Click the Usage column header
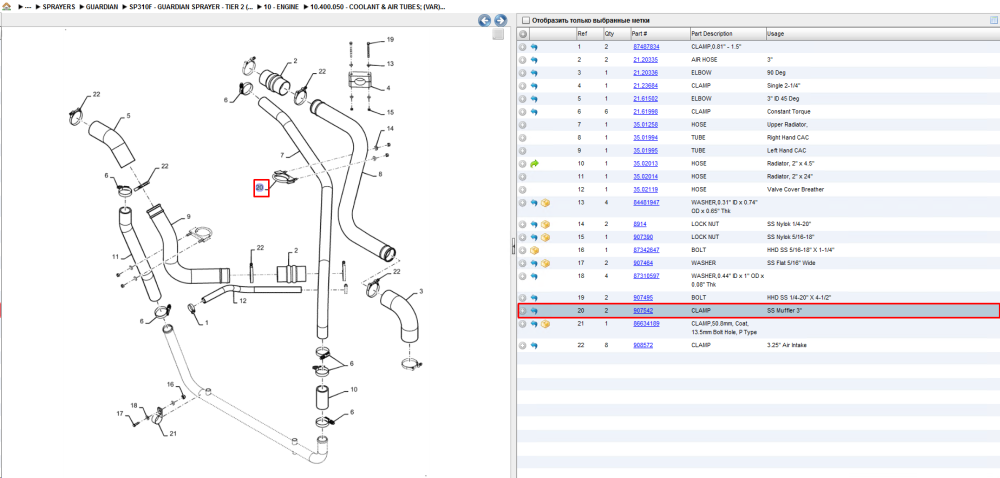 (x=883, y=34)
